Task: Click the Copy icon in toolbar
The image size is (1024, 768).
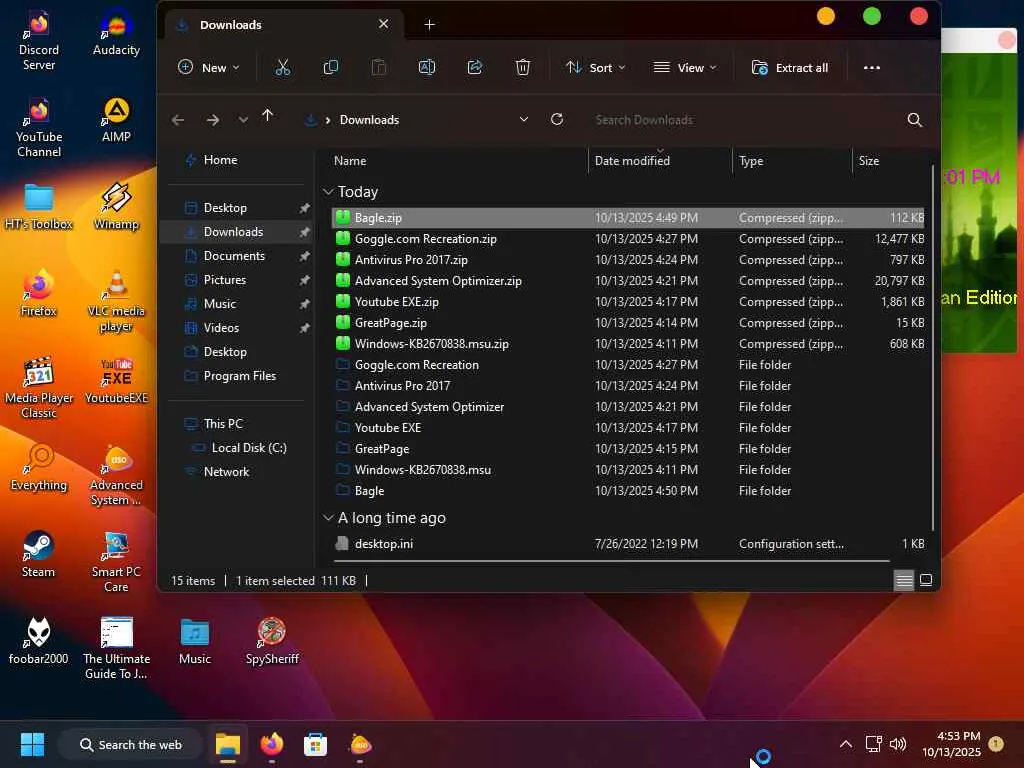Action: click(x=331, y=67)
